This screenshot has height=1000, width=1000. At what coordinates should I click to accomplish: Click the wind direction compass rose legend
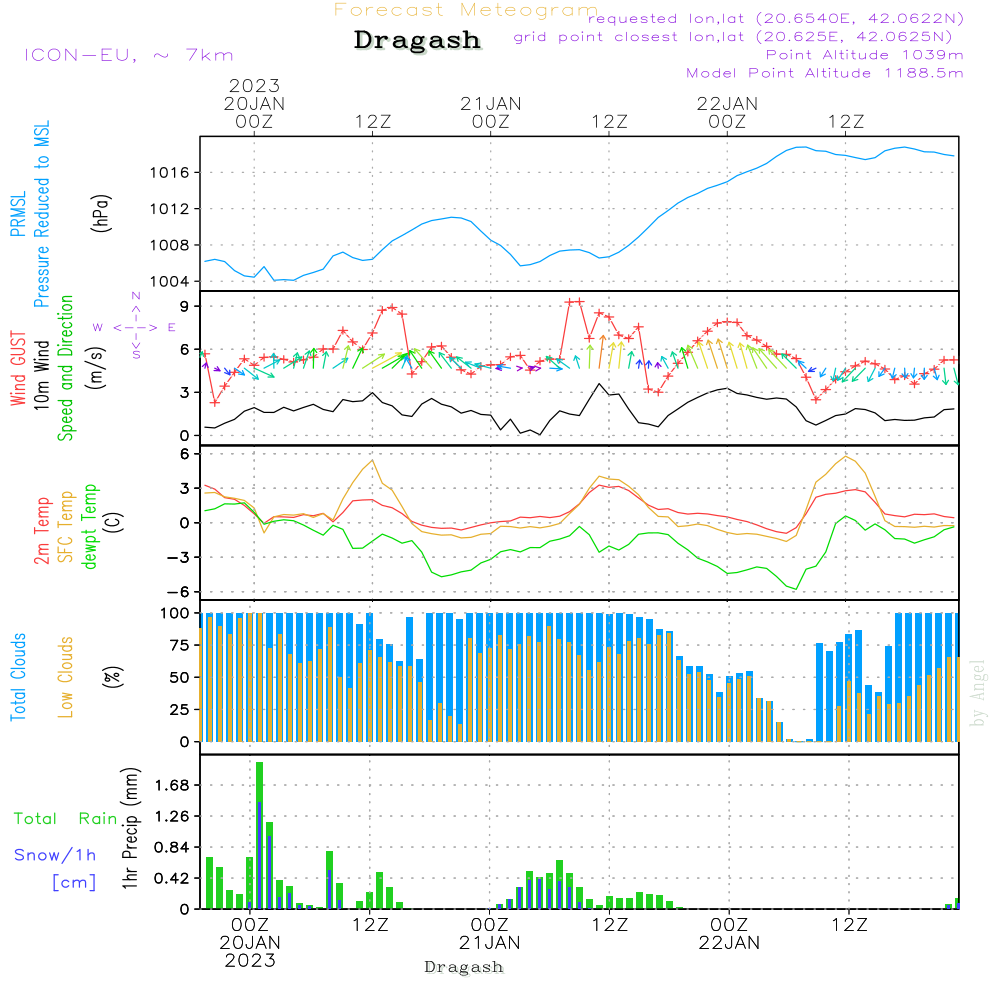point(135,326)
